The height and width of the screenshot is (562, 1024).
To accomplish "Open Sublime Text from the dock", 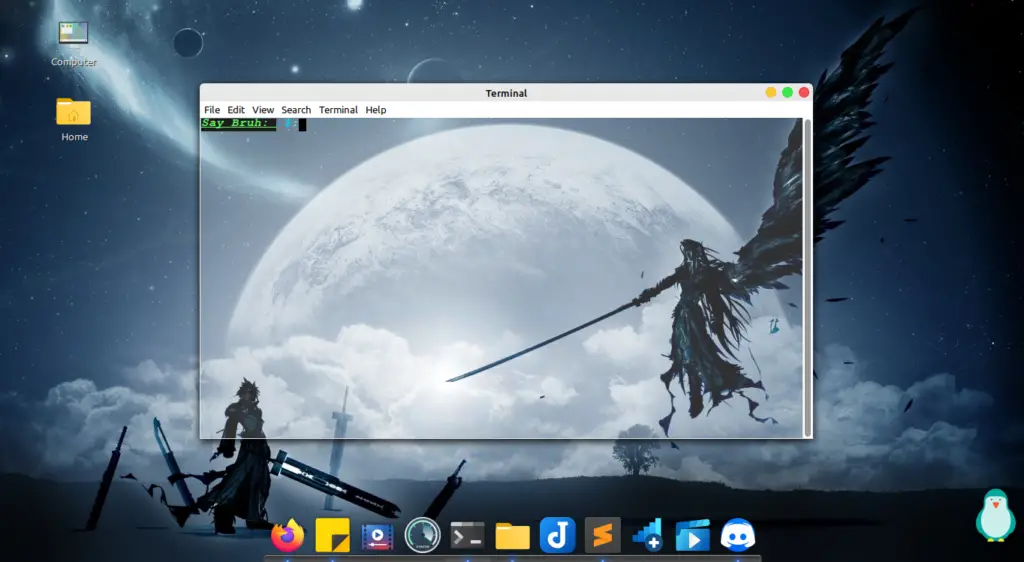I will 602,536.
